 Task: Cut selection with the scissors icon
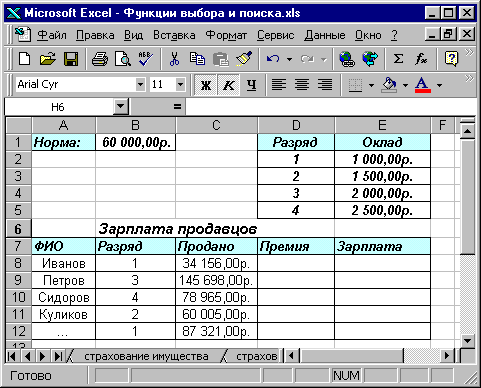tap(174, 59)
